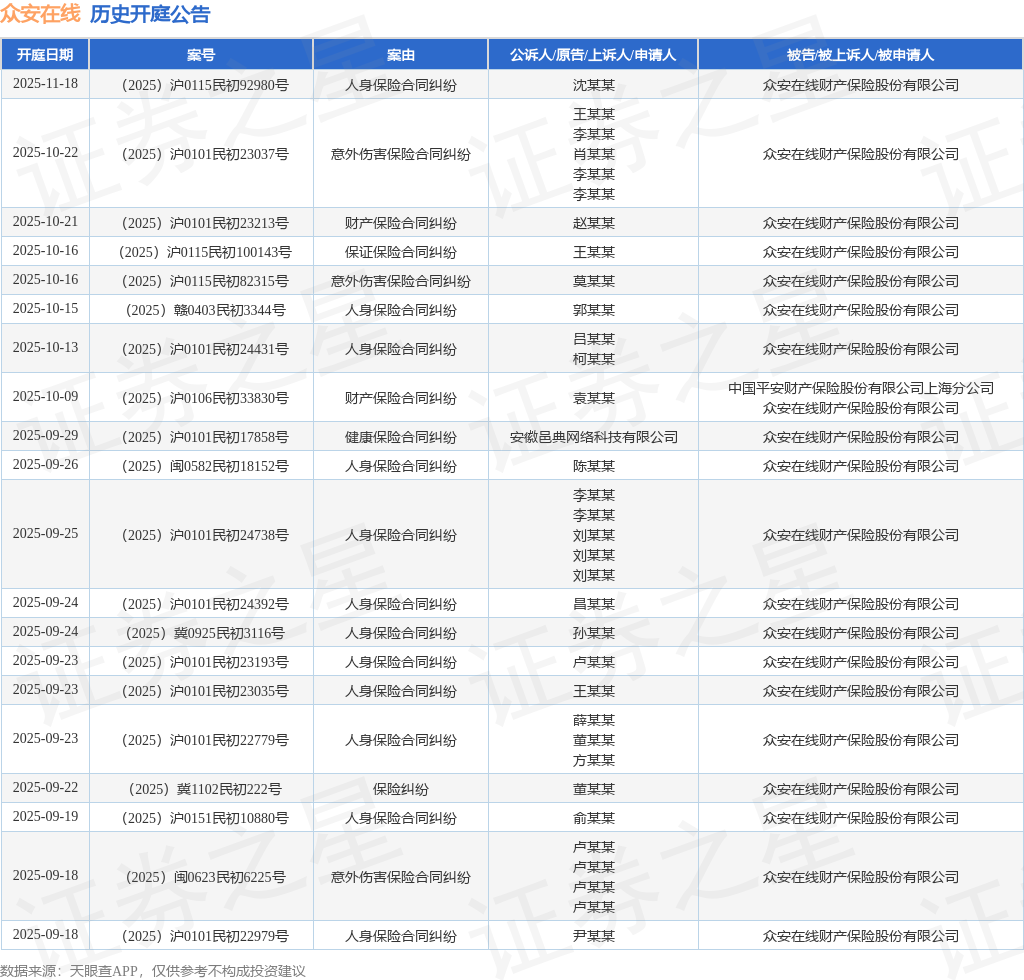This screenshot has height=980, width=1024.
Task: Click case cause 健康保险合同纠纷
Action: click(x=400, y=437)
